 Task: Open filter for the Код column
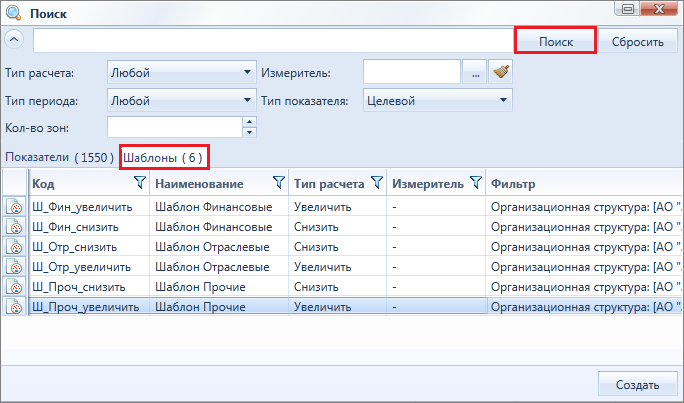140,183
